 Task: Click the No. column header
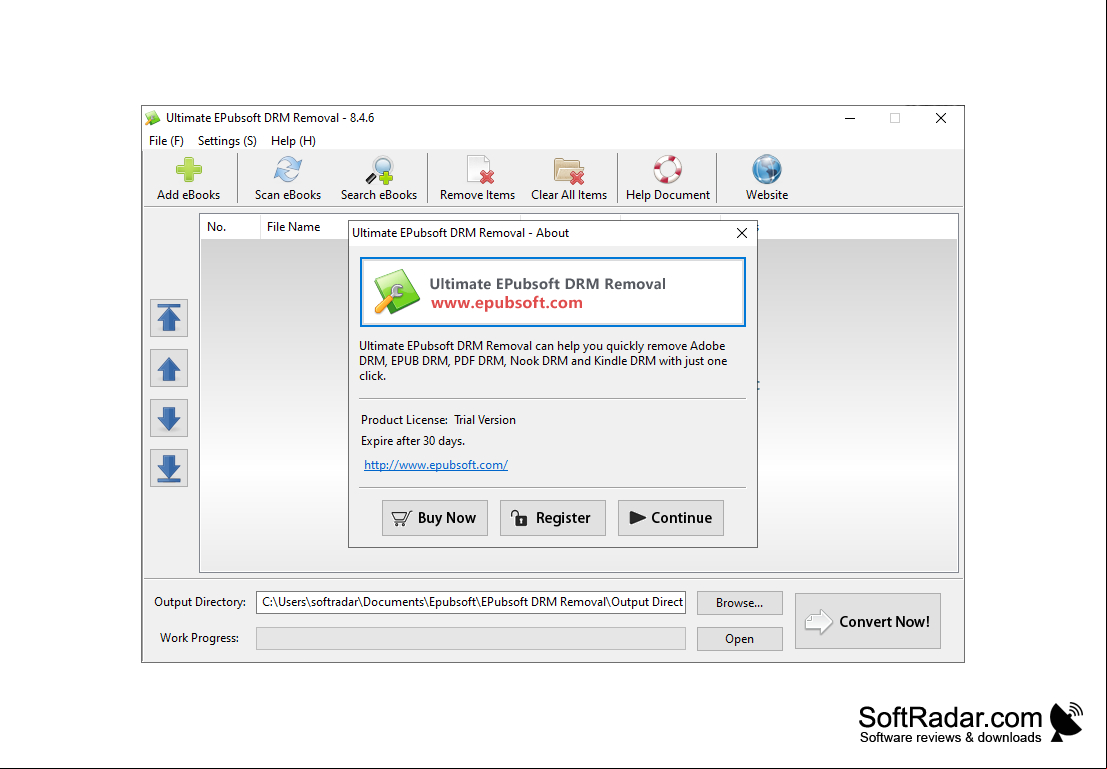[x=230, y=227]
